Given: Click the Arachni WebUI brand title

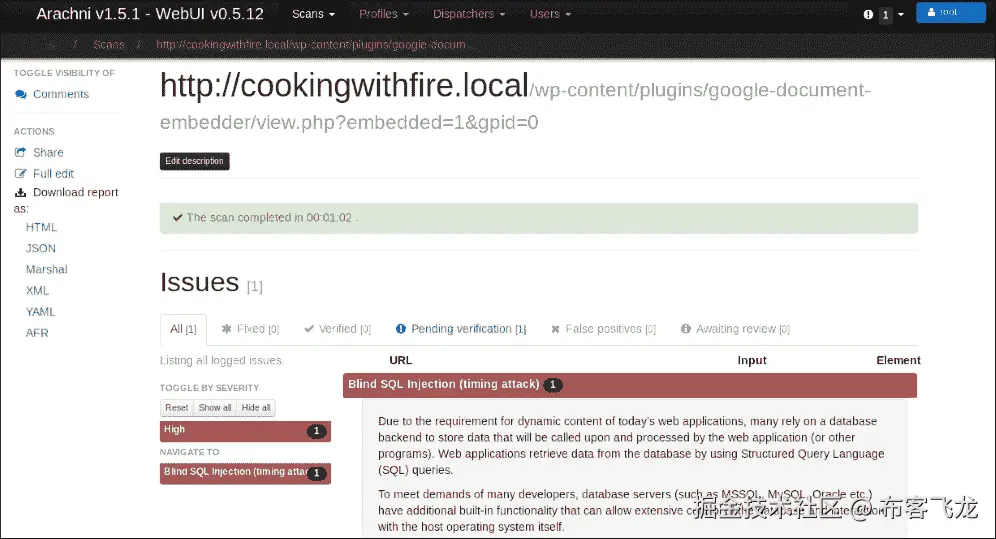Looking at the screenshot, I should (x=149, y=14).
